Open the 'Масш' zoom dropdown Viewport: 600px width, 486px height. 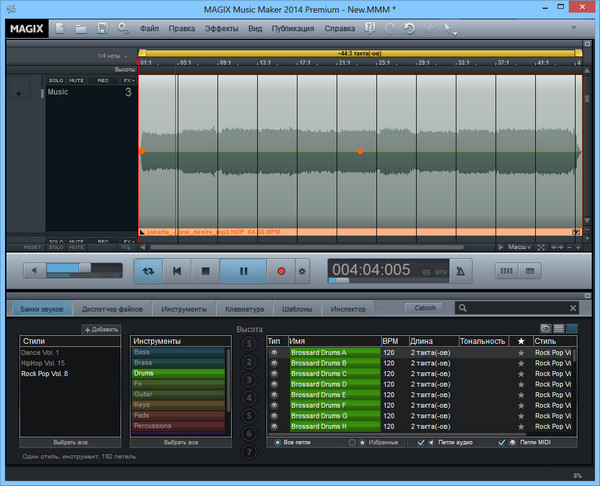pos(518,245)
